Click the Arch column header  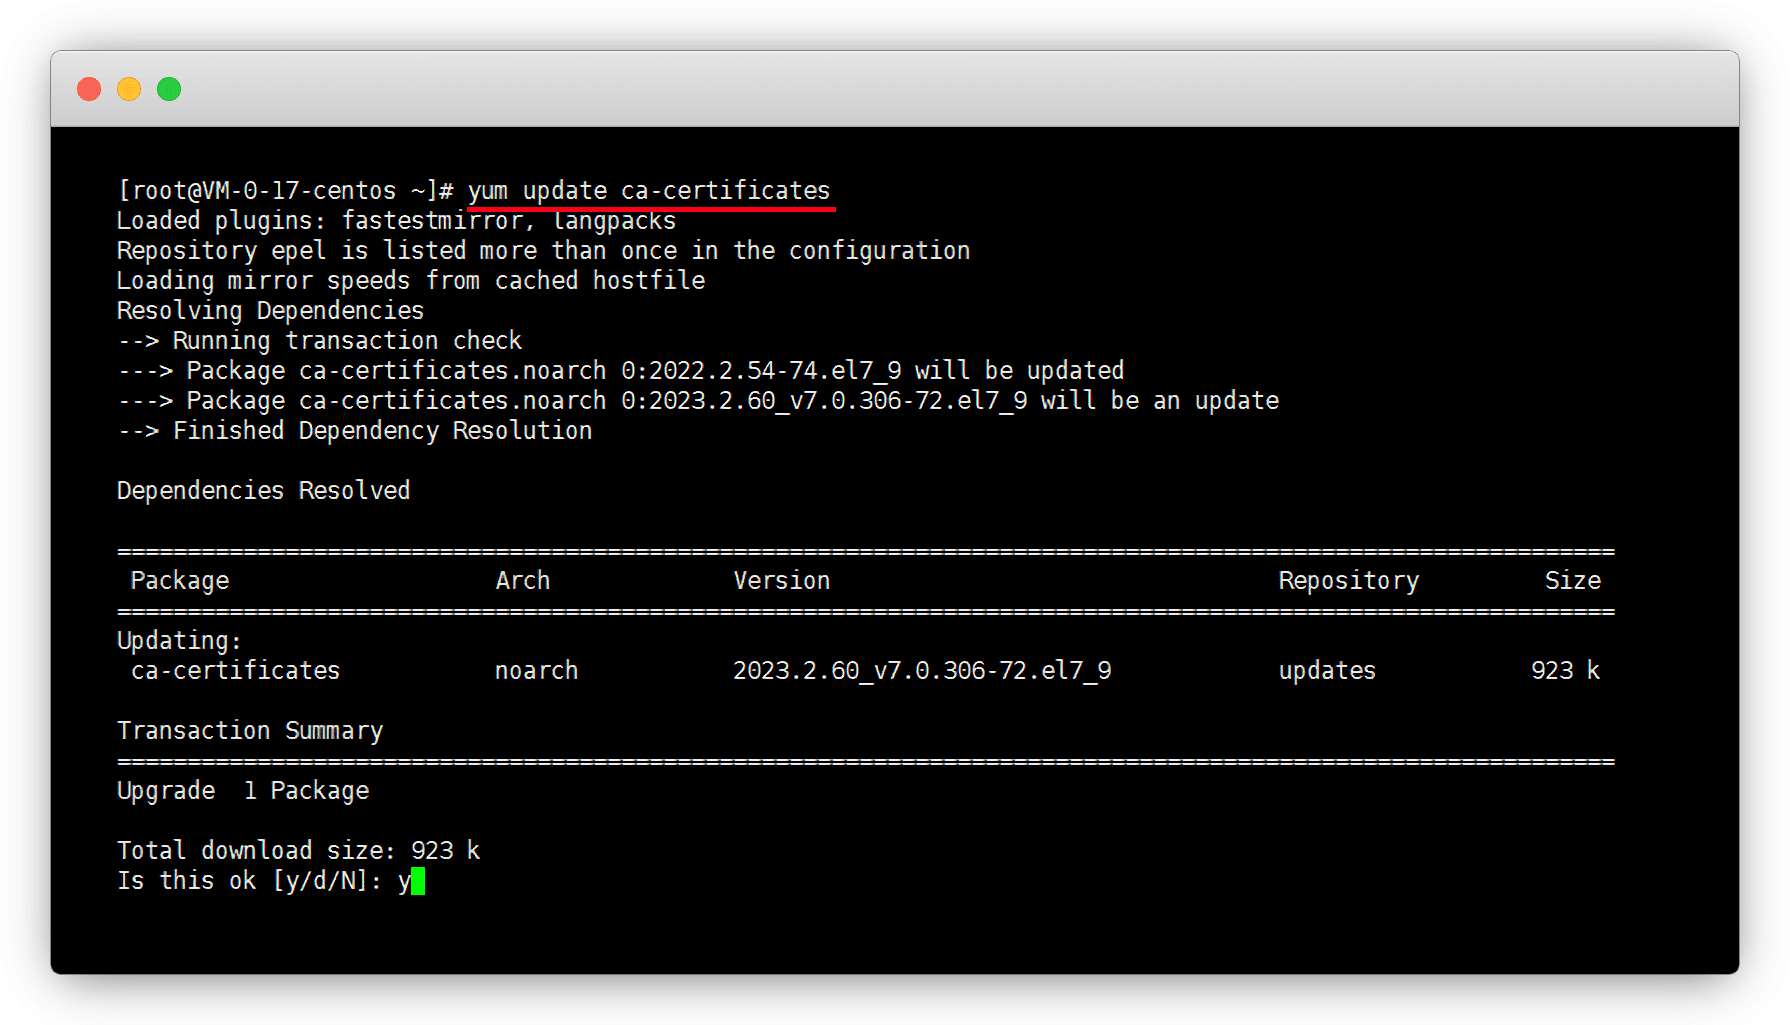(522, 581)
